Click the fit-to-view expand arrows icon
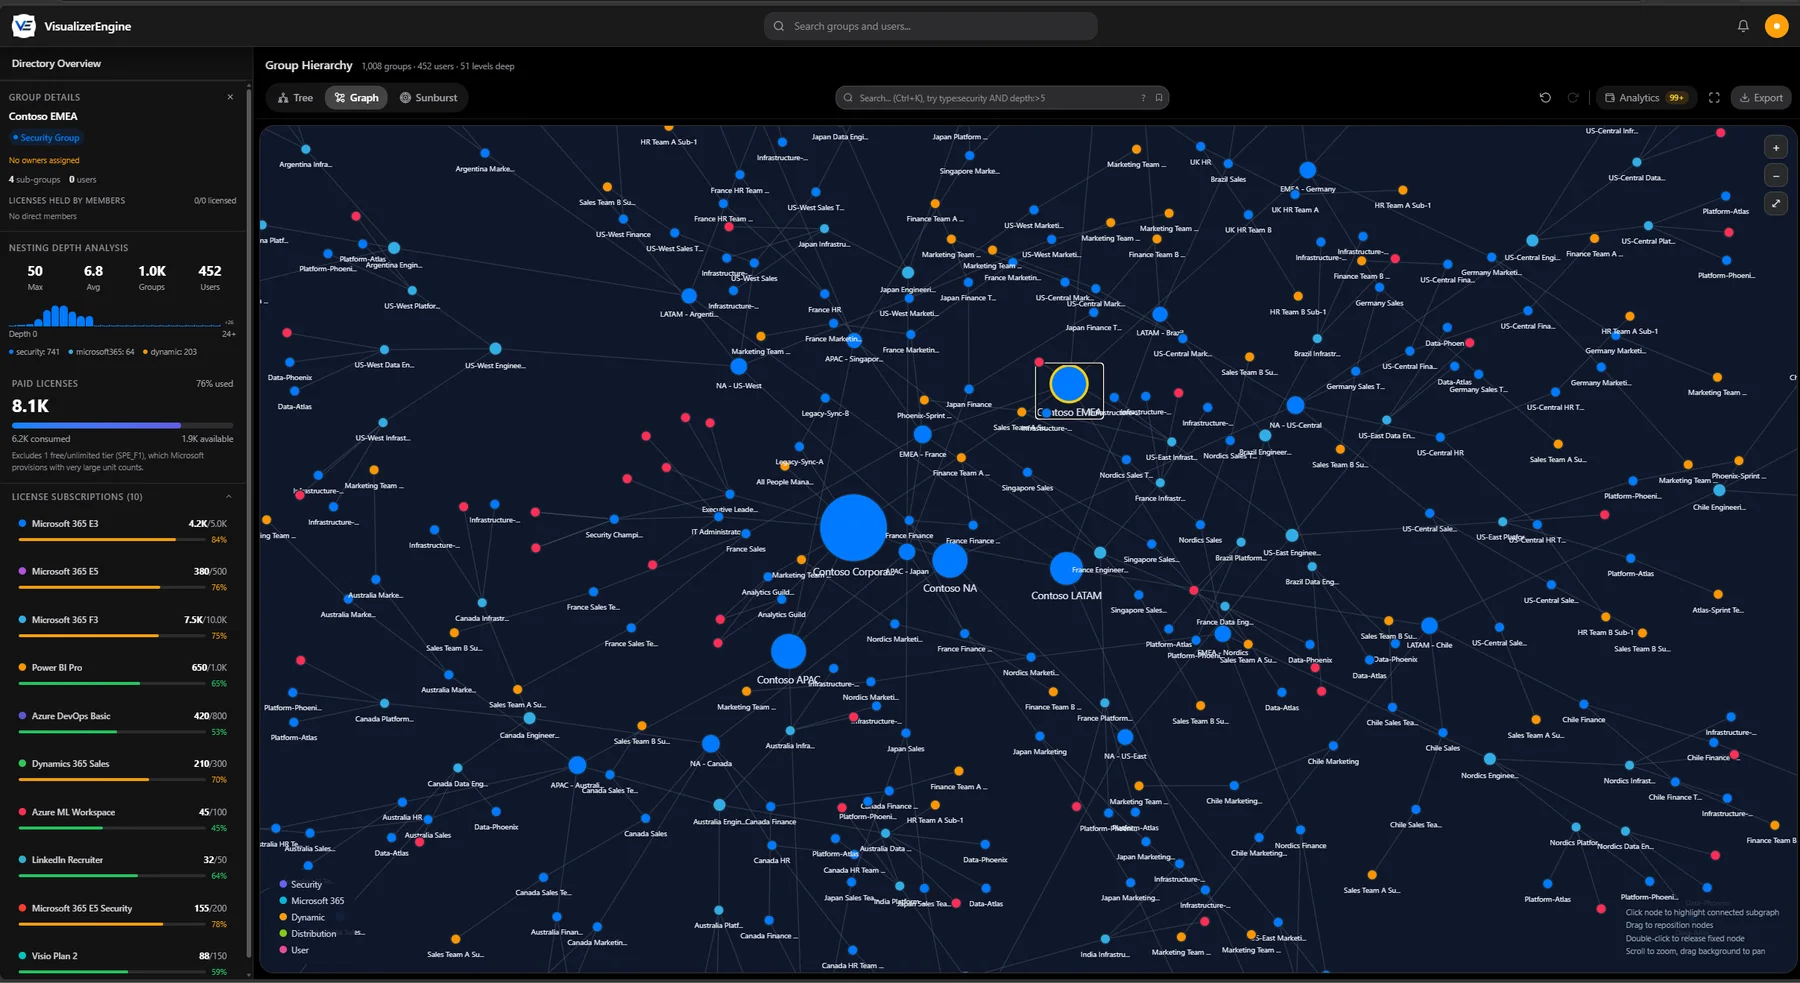The width and height of the screenshot is (1800, 983). click(x=1776, y=204)
